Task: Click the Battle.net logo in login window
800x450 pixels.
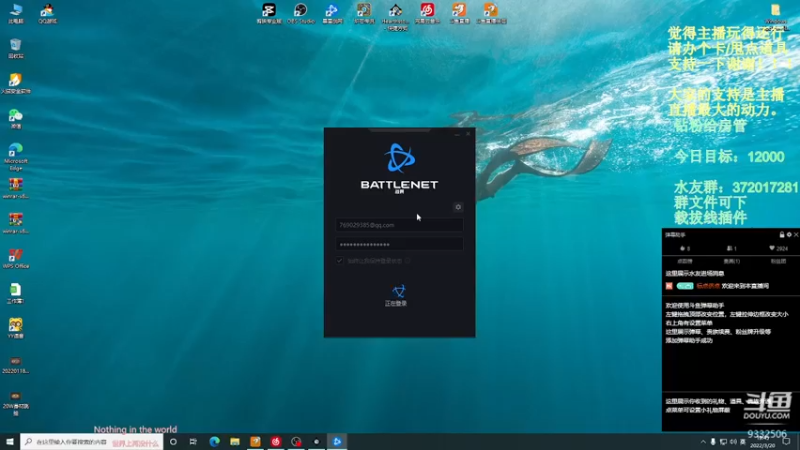Action: point(399,158)
